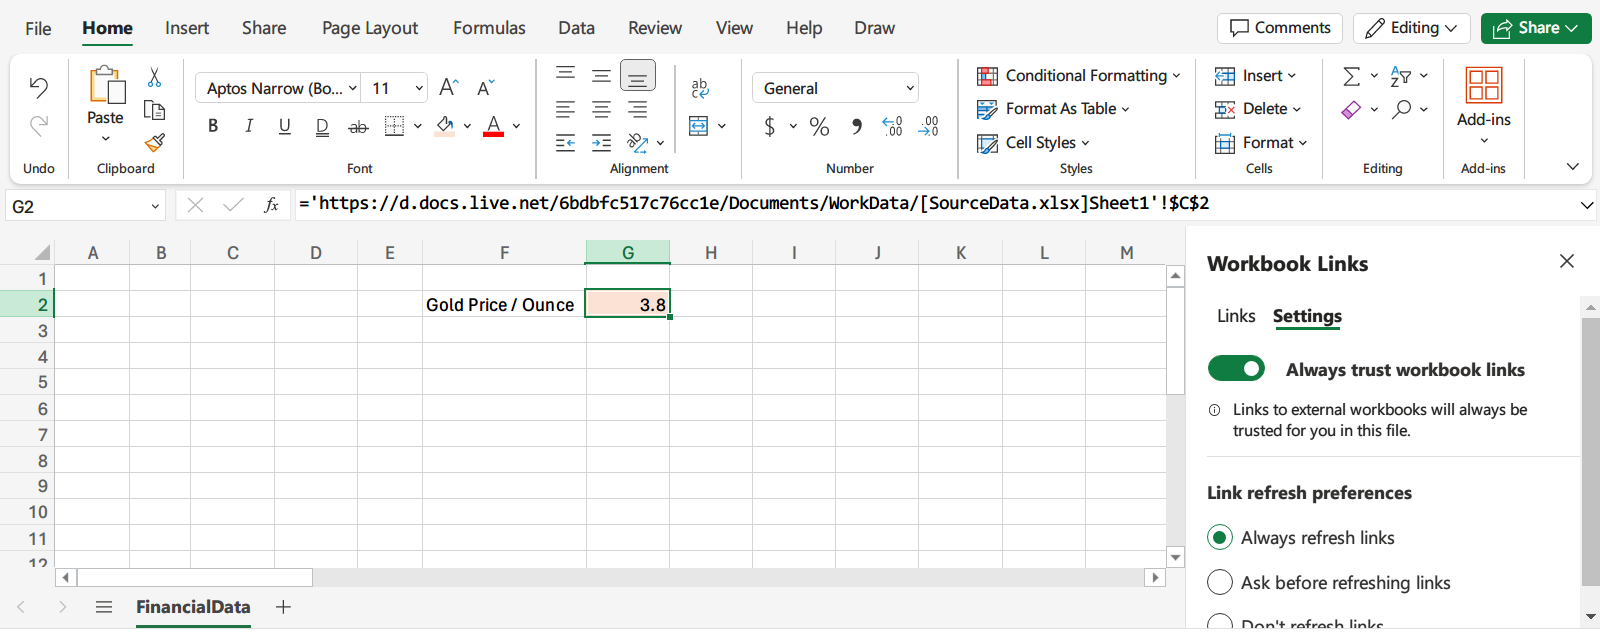Align text to middle
1600x635 pixels.
point(602,75)
